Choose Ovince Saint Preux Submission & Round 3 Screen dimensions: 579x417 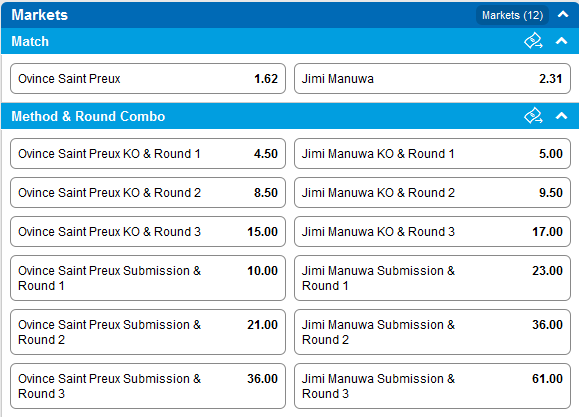[148, 386]
